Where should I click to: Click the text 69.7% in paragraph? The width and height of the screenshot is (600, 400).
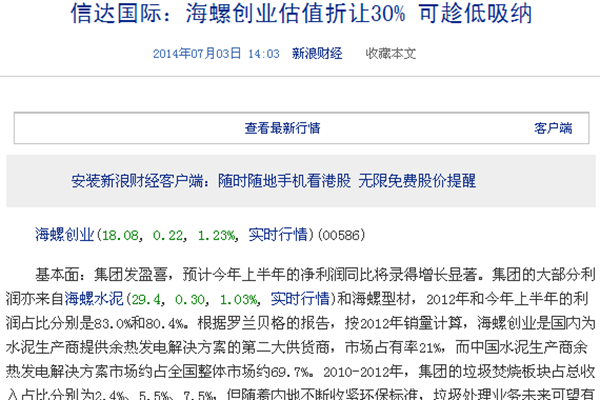coord(290,372)
